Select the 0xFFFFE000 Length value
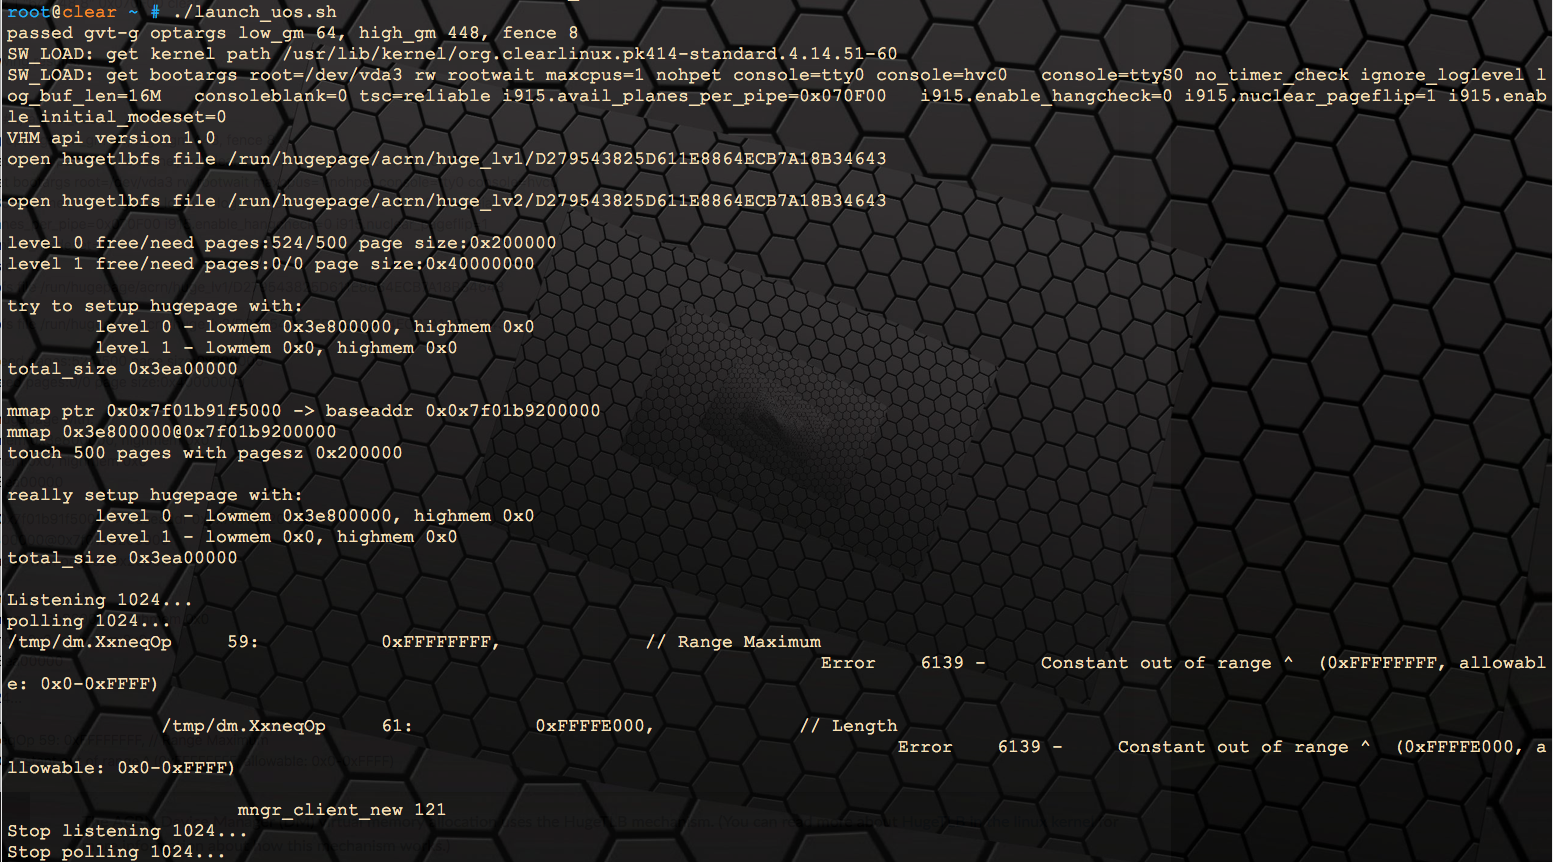The height and width of the screenshot is (862, 1553). coord(594,725)
